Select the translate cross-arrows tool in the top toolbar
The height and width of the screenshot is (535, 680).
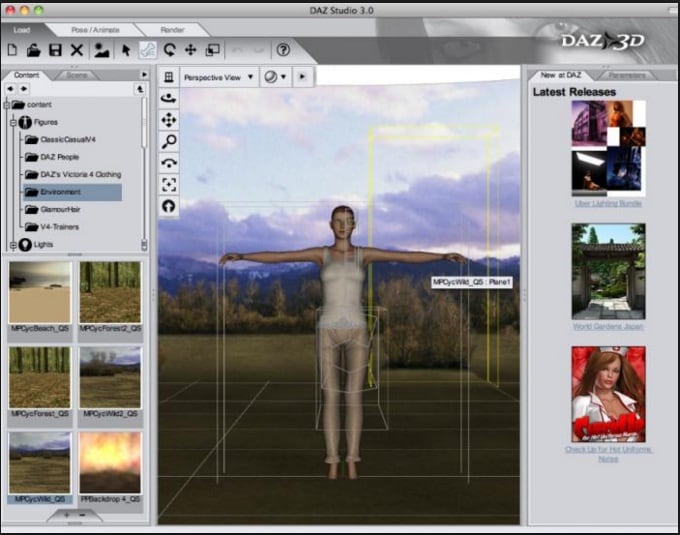pos(191,50)
